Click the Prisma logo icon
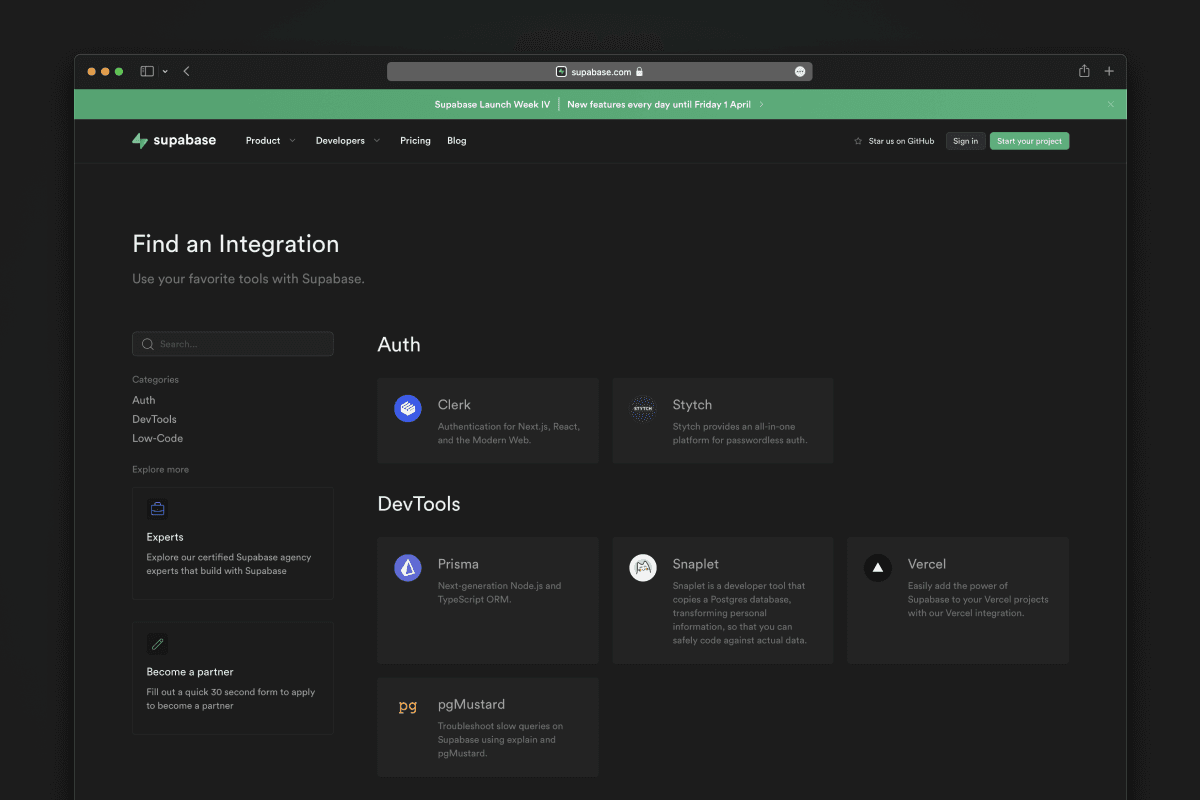Image resolution: width=1200 pixels, height=800 pixels. click(x=407, y=568)
